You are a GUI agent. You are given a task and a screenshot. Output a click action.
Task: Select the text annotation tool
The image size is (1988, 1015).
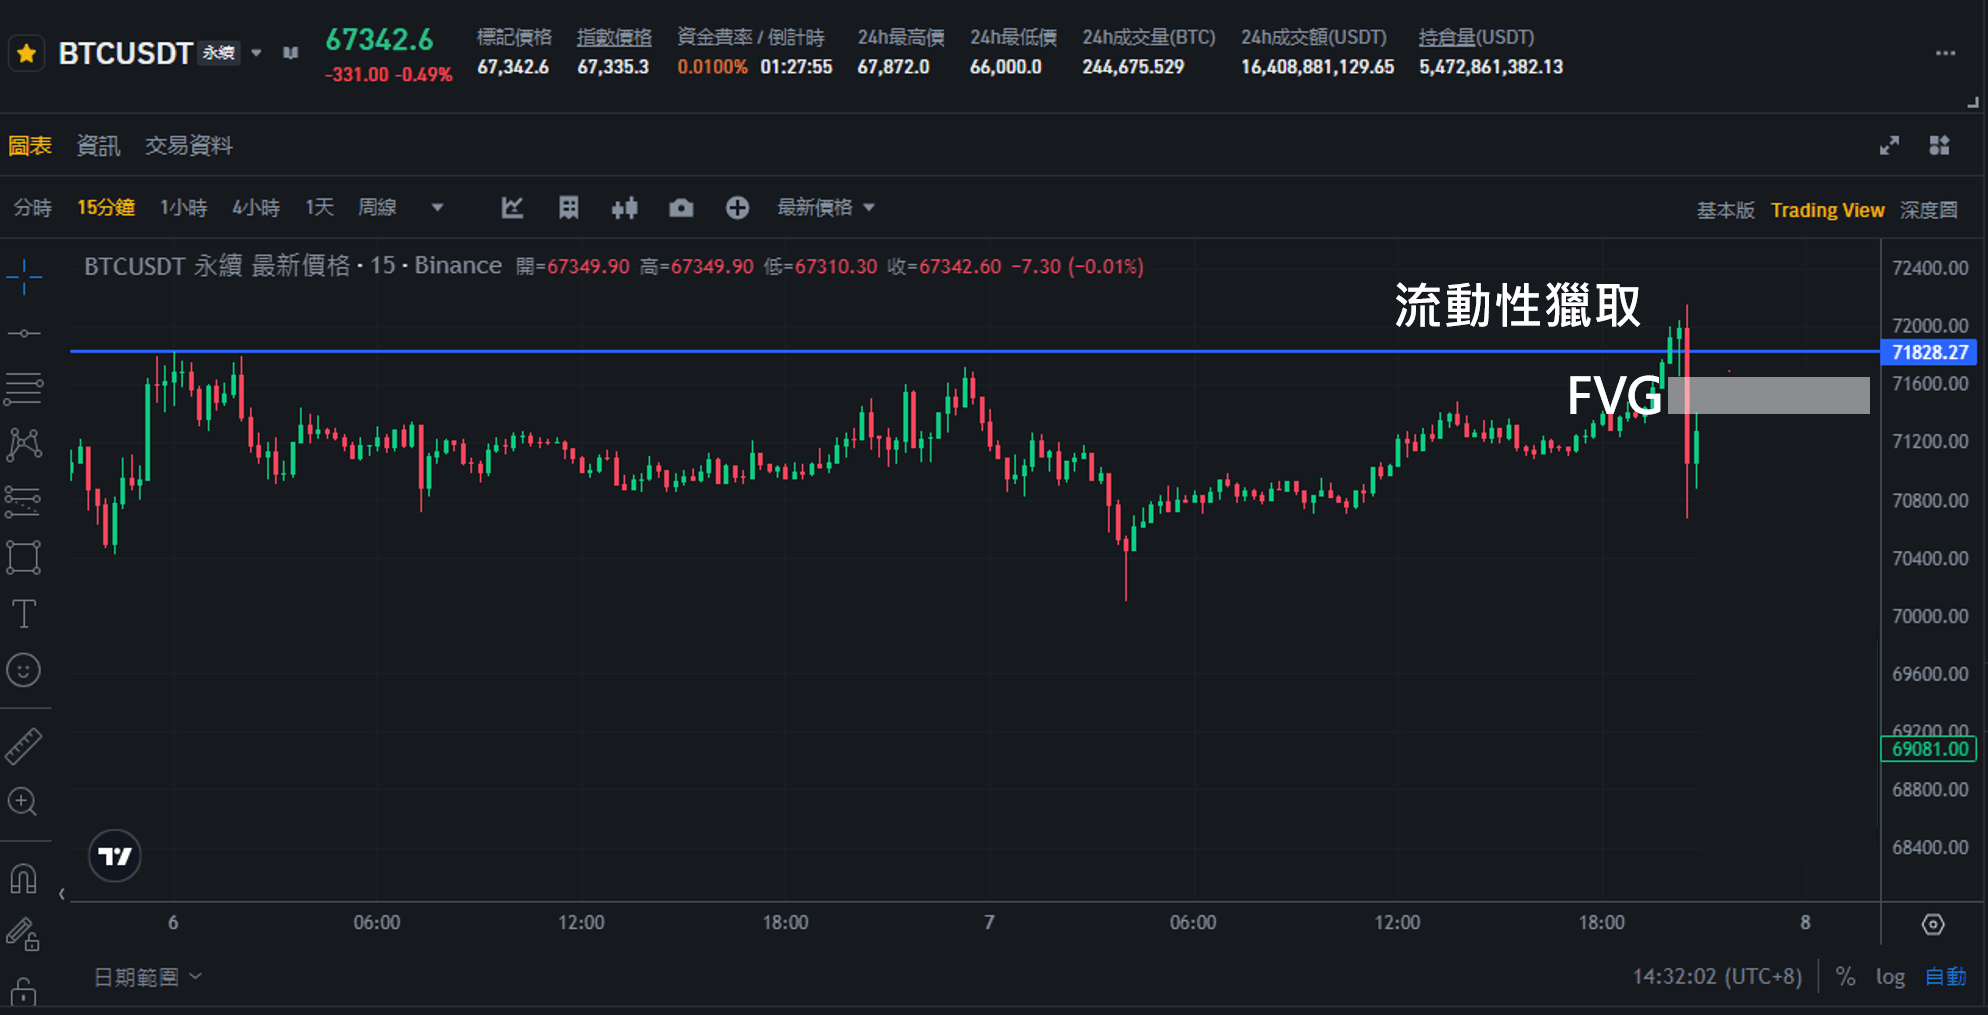pos(24,613)
